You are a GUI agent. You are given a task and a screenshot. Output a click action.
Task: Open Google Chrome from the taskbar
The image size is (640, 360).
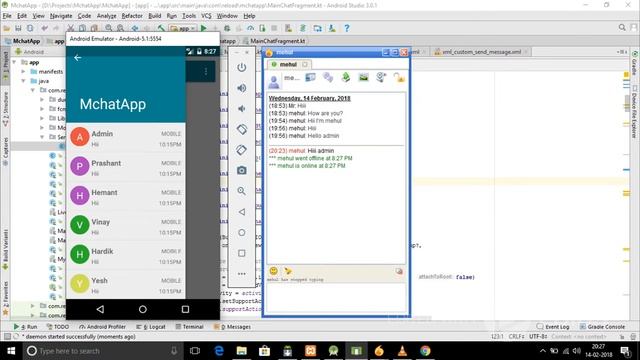(x=425, y=351)
